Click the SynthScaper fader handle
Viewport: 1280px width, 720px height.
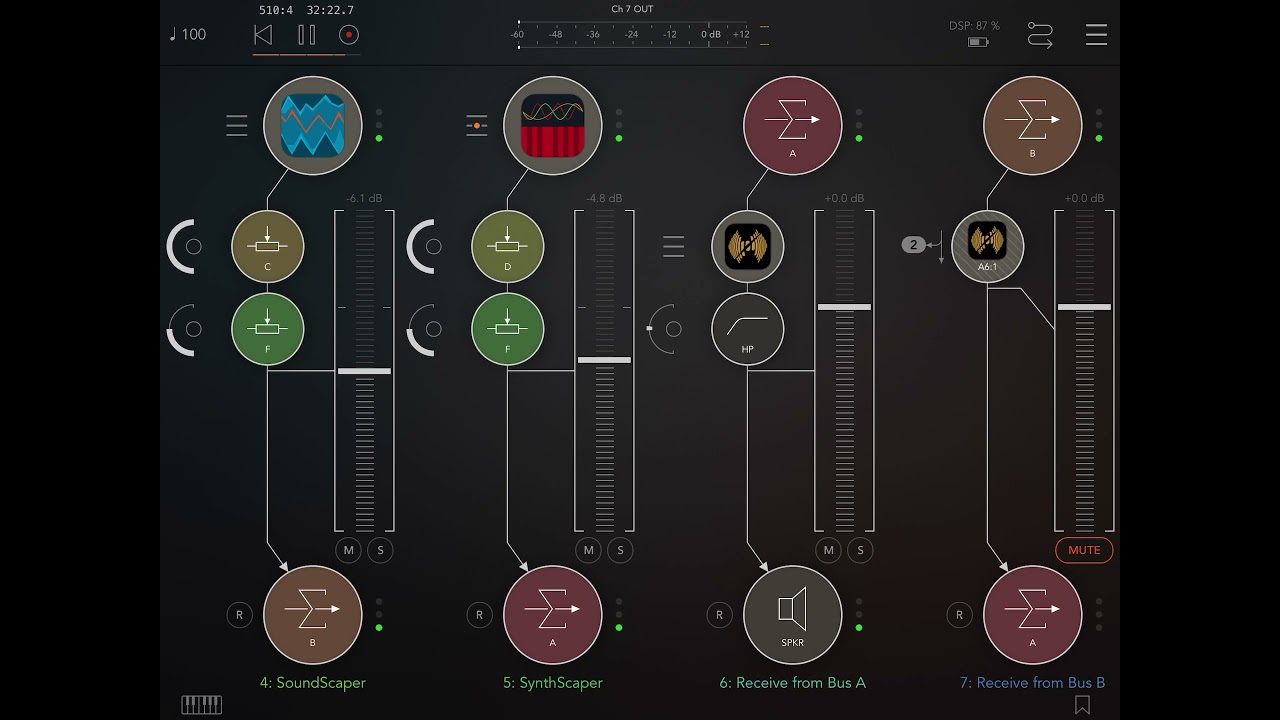point(604,360)
